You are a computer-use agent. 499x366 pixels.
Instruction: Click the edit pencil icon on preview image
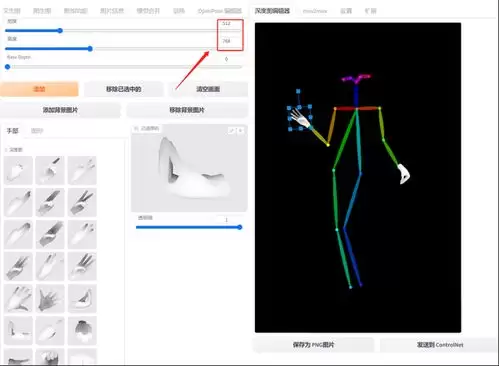pyautogui.click(x=231, y=131)
